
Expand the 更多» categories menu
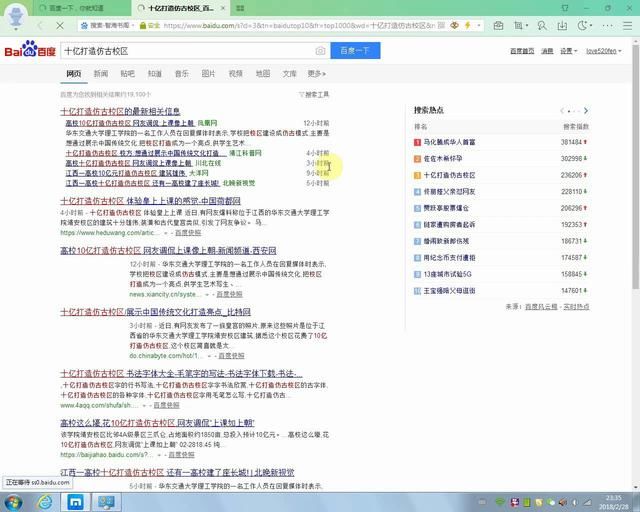tap(316, 73)
